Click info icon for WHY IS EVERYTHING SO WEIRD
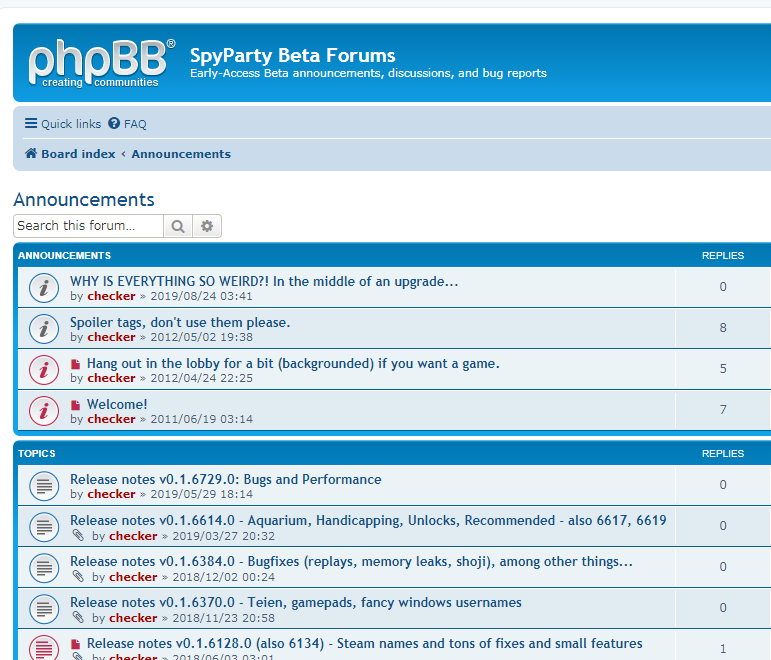Viewport: 771px width, 660px height. coord(44,288)
